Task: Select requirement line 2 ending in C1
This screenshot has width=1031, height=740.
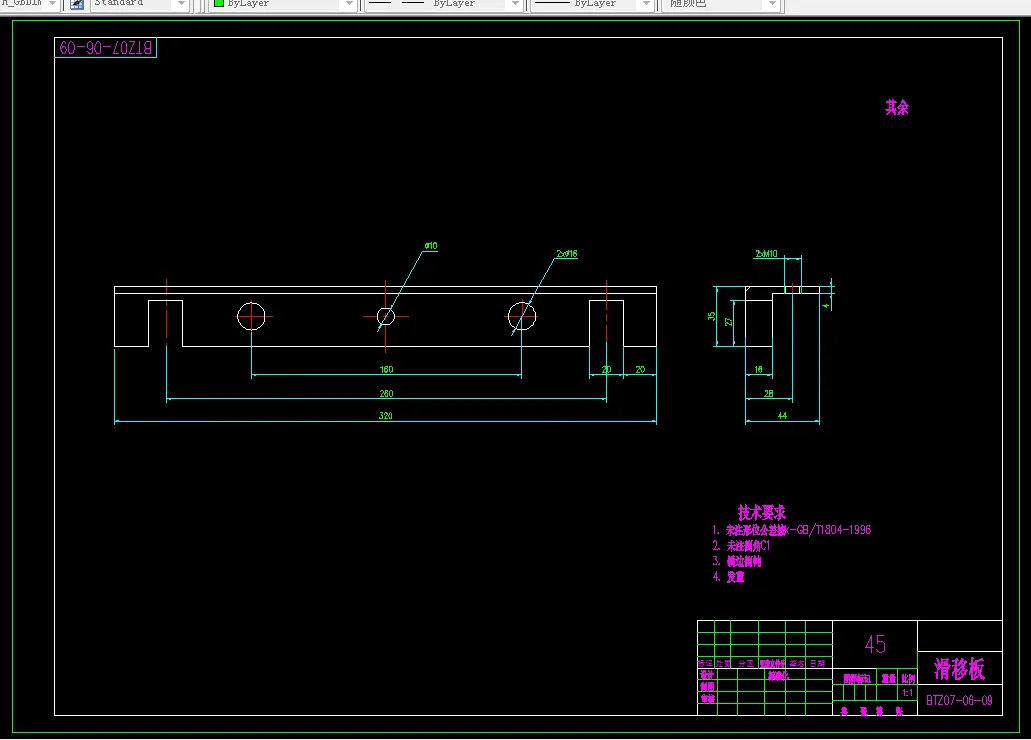Action: pos(741,545)
